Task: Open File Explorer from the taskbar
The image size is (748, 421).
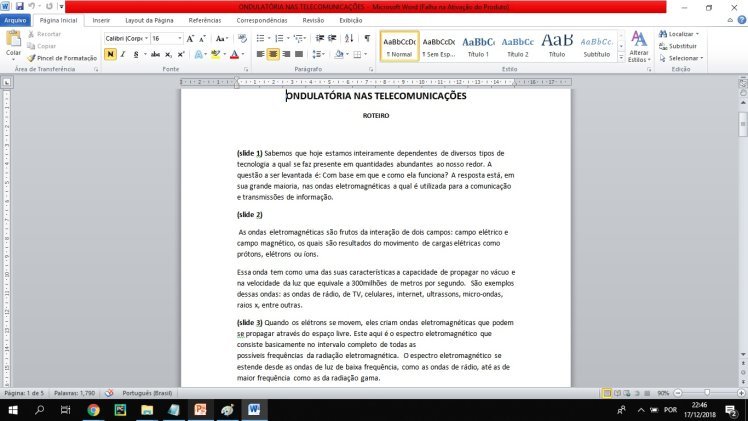Action: (x=147, y=410)
